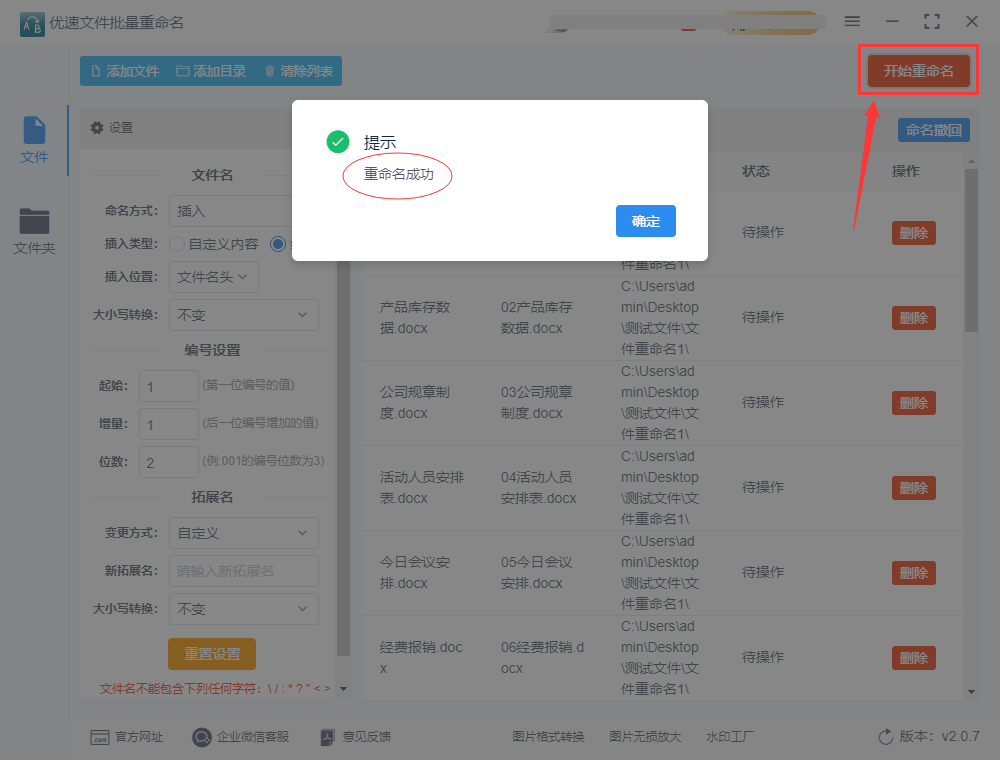Select the 自定义内容 radio button
1000x760 pixels.
pyautogui.click(x=177, y=244)
